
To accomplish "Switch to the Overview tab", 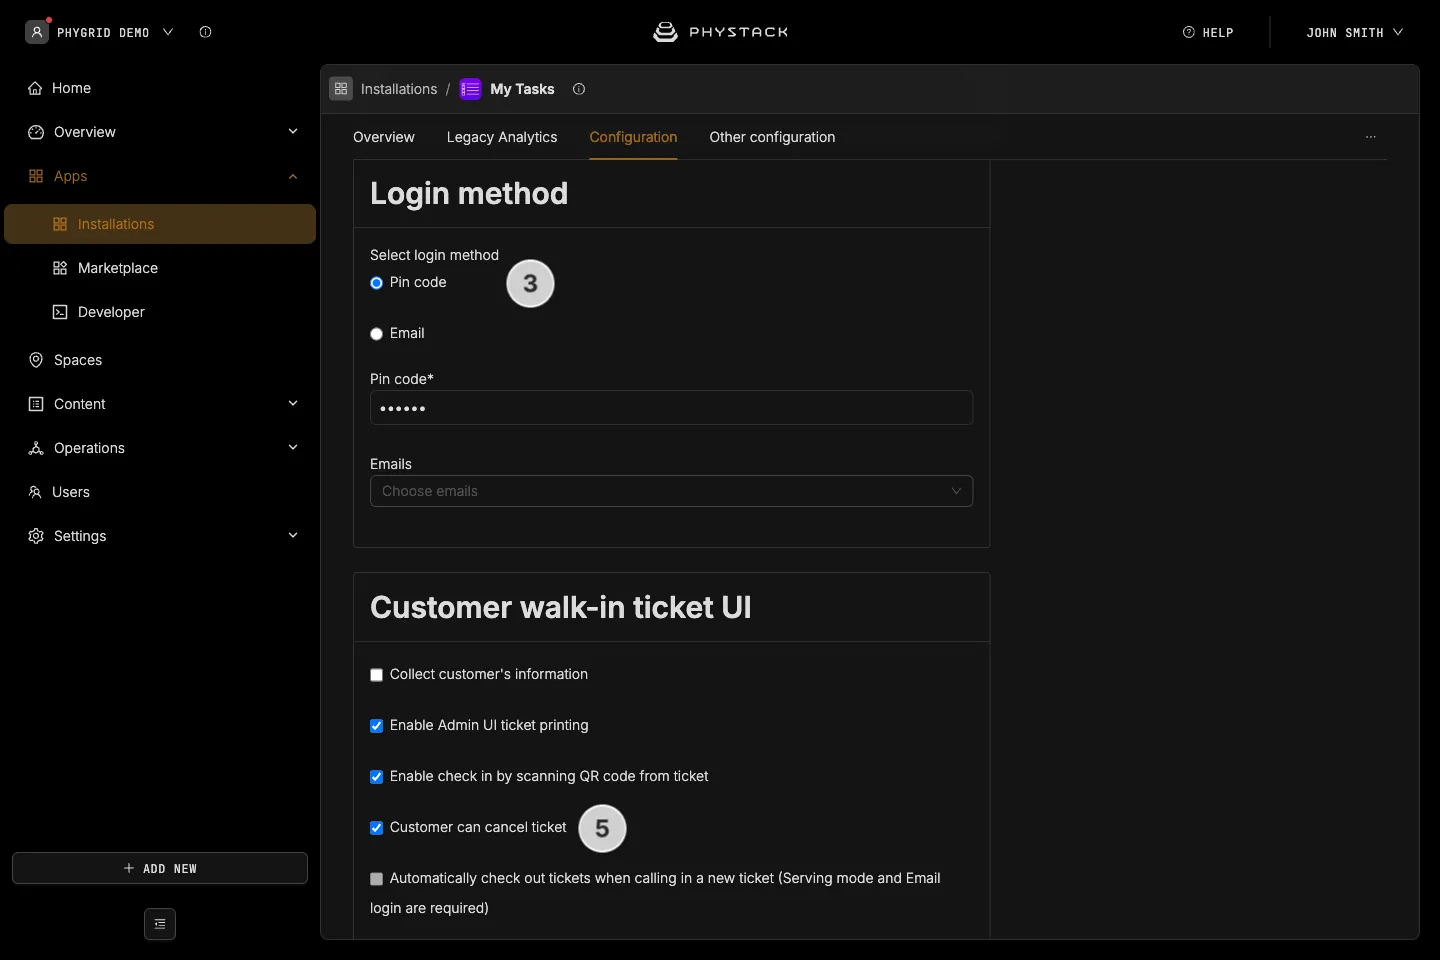I will click(x=384, y=137).
